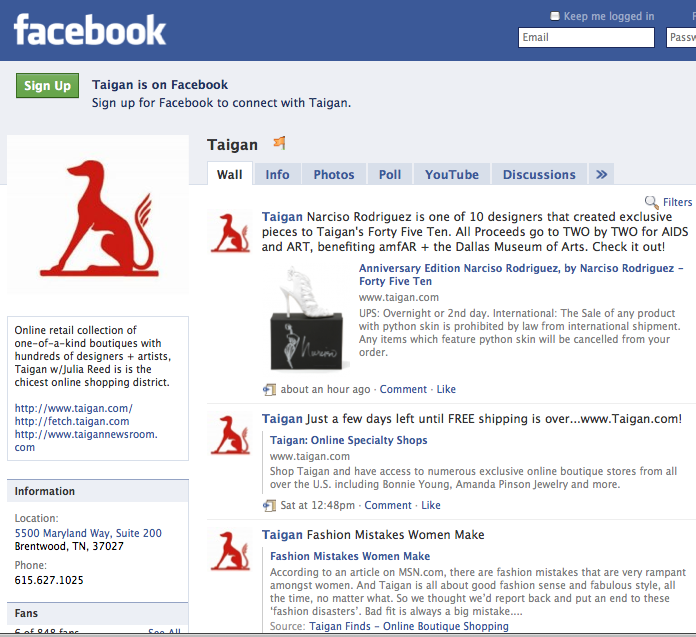Screen dimensions: 696x637
Task: Open '5500 Maryland Way, Suite 200' address link
Action: click(x=88, y=533)
